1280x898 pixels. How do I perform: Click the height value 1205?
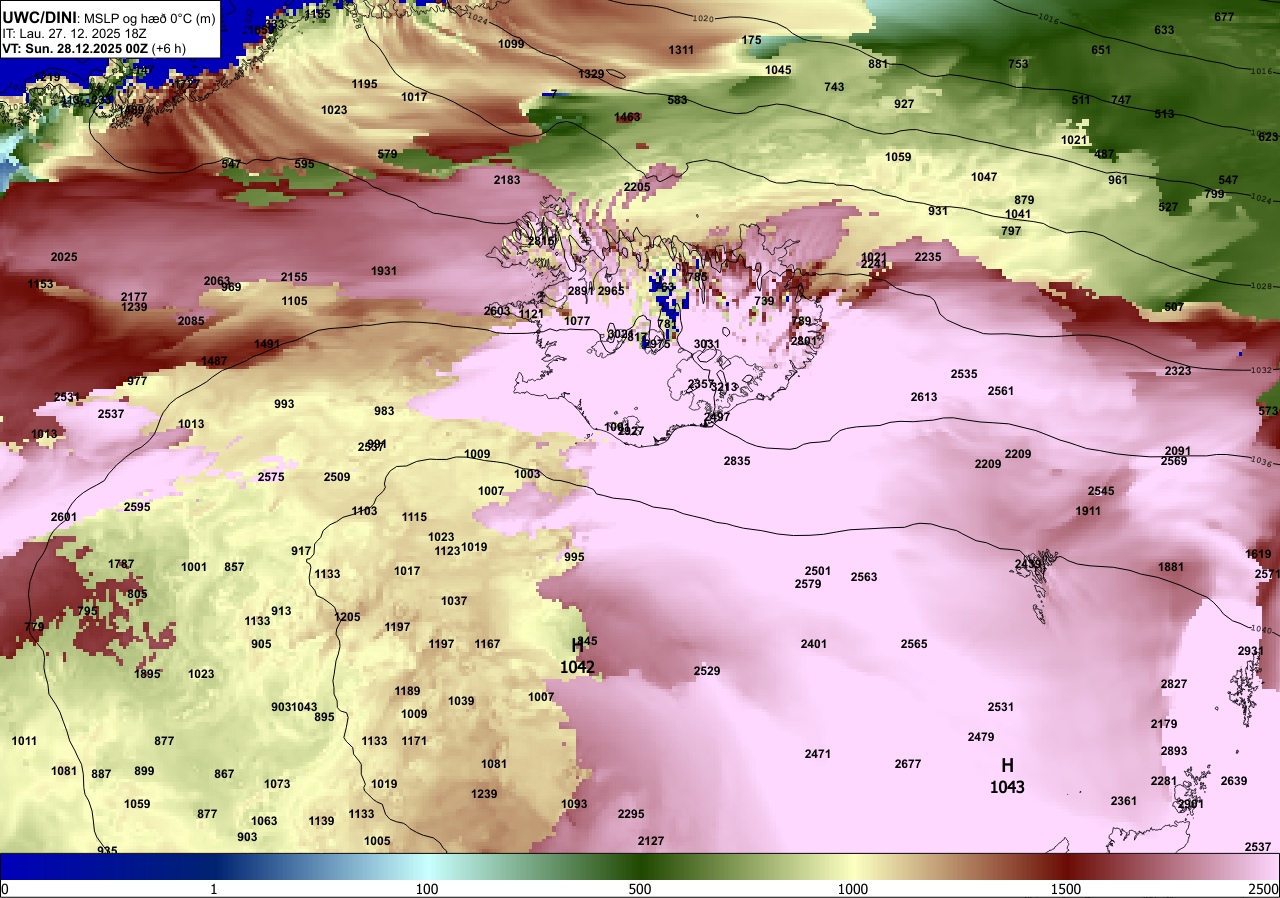pyautogui.click(x=347, y=617)
